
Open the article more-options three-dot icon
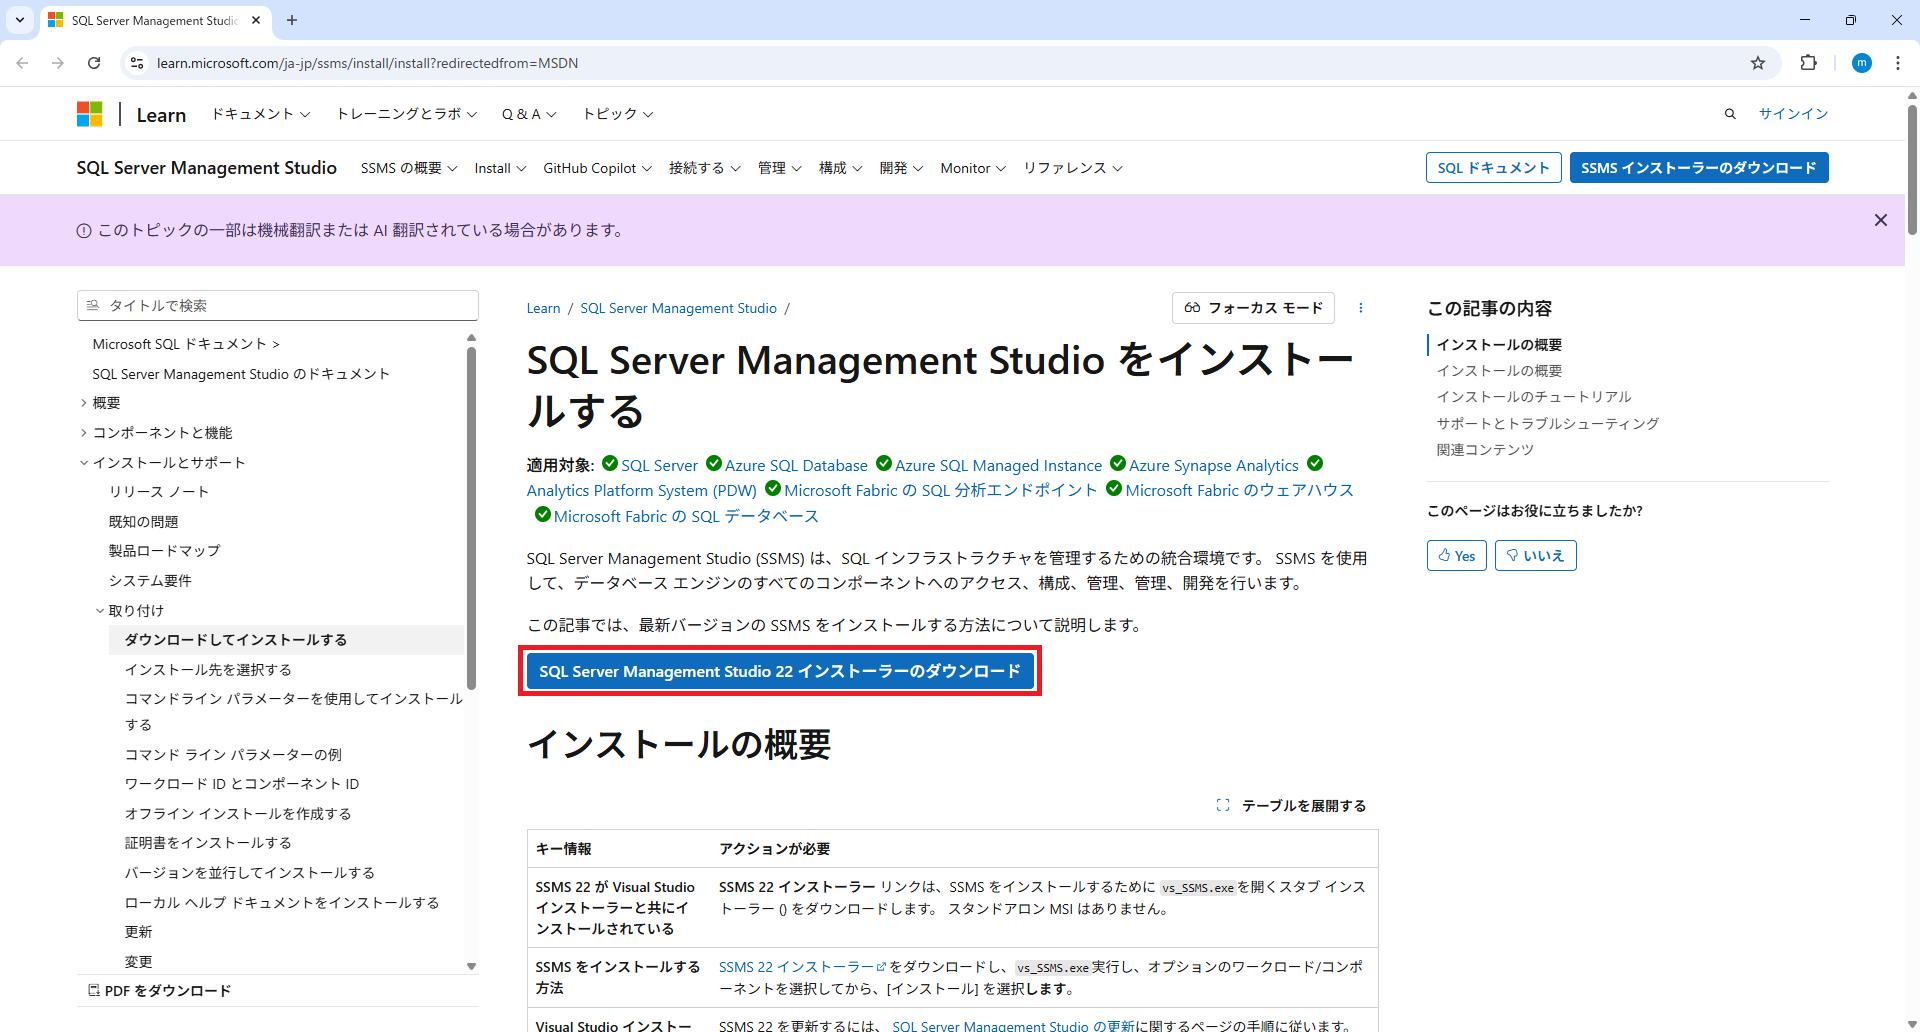[x=1360, y=308]
